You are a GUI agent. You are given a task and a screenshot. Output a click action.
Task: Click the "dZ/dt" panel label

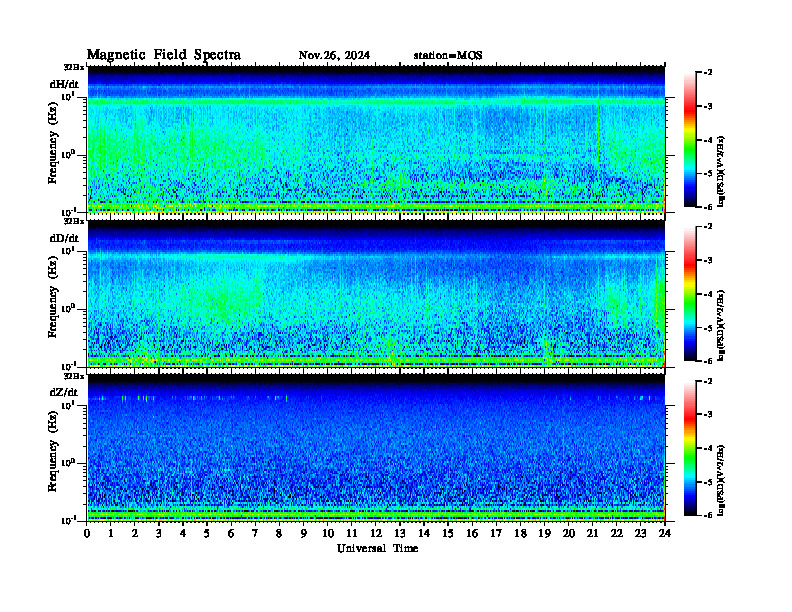pyautogui.click(x=64, y=392)
